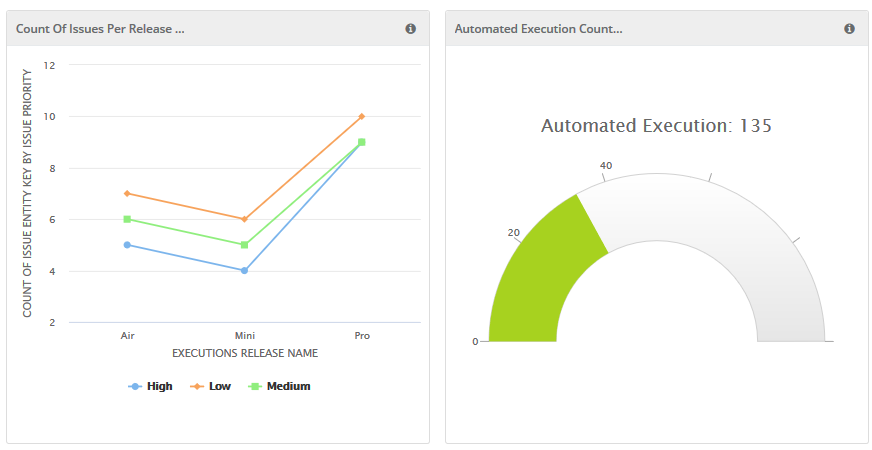872x450 pixels.
Task: Click Low data point at Pro
Action: [x=361, y=116]
